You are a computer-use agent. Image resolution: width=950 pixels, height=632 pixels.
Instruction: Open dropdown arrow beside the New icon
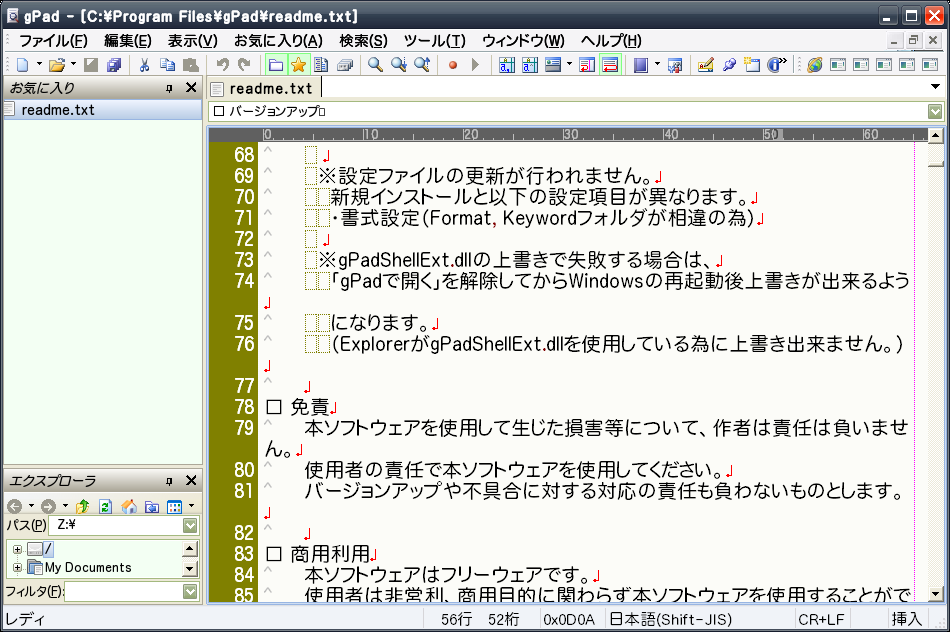(39, 64)
